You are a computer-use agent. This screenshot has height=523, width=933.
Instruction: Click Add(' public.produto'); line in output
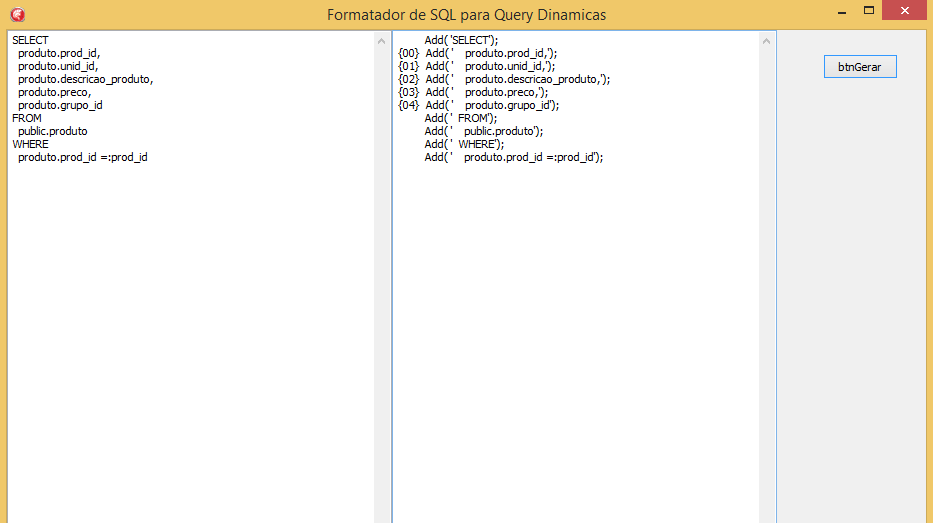(x=484, y=131)
